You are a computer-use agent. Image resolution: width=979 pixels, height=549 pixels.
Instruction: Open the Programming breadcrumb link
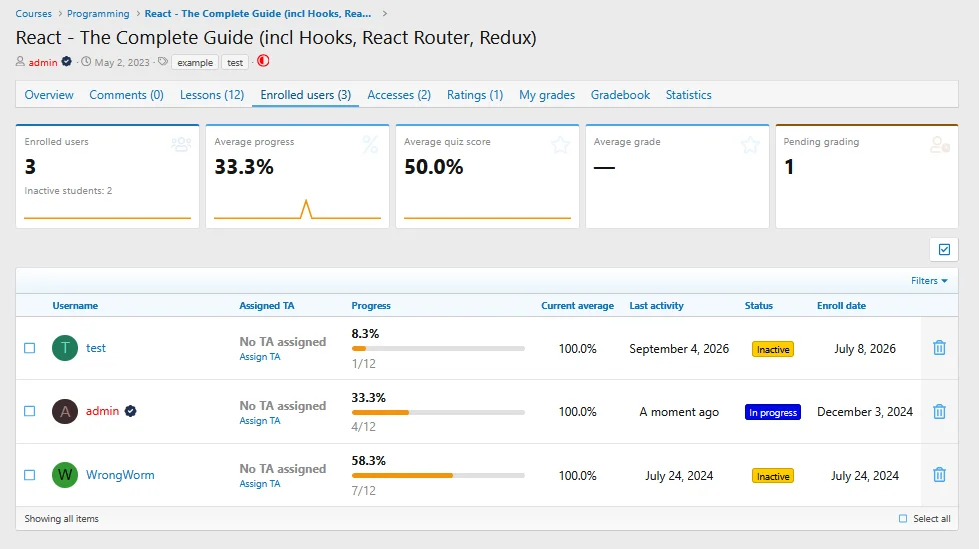[98, 13]
